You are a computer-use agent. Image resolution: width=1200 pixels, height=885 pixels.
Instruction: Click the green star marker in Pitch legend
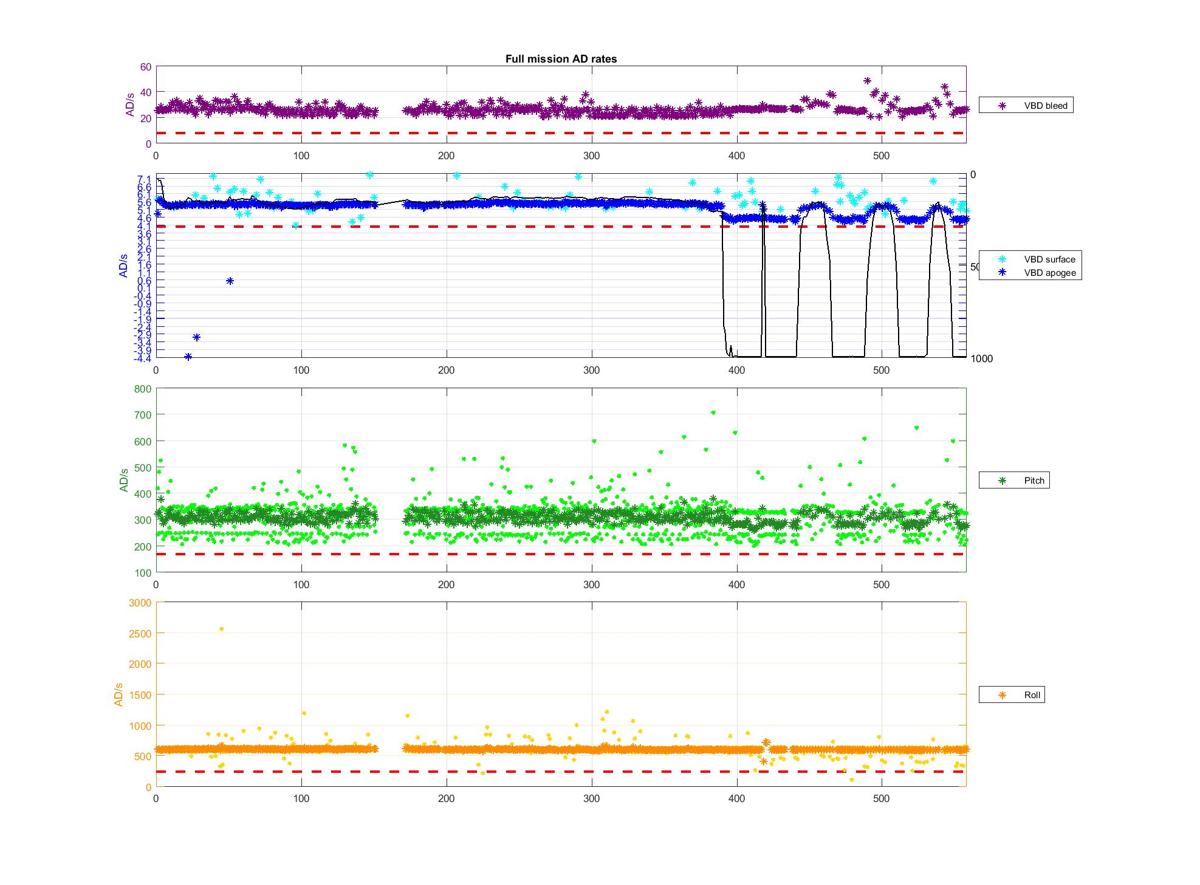coord(1003,481)
